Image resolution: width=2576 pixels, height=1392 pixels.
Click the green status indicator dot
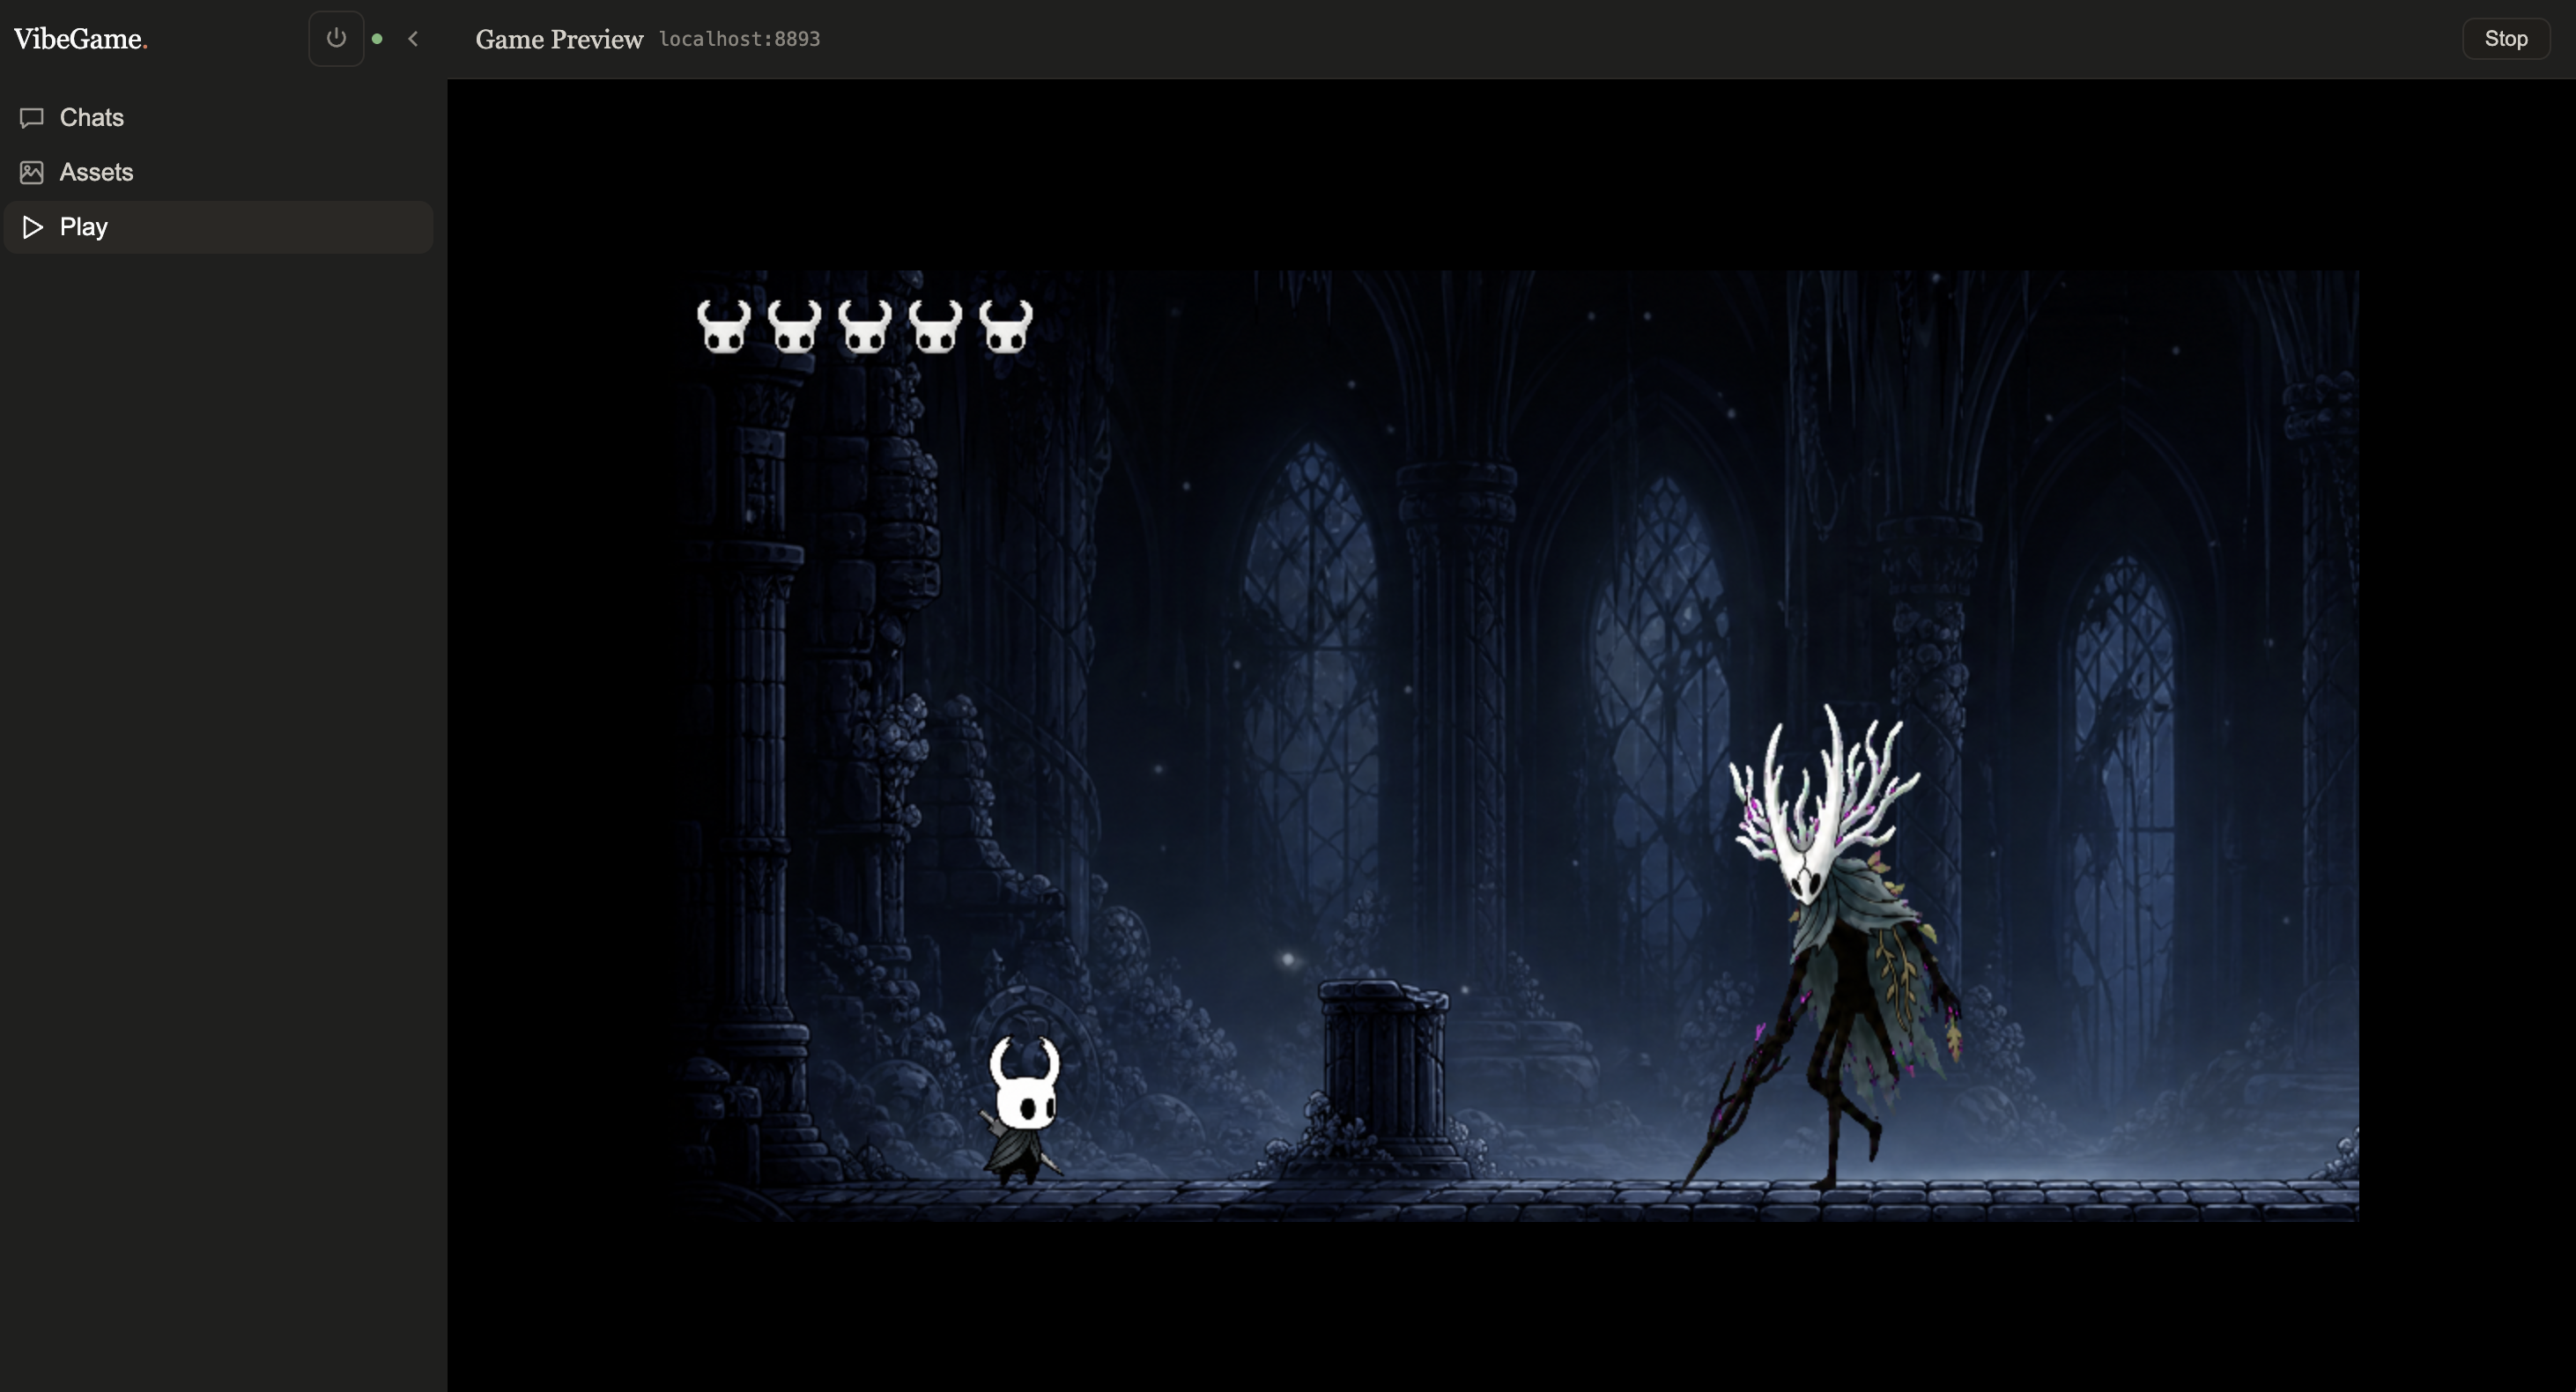377,39
